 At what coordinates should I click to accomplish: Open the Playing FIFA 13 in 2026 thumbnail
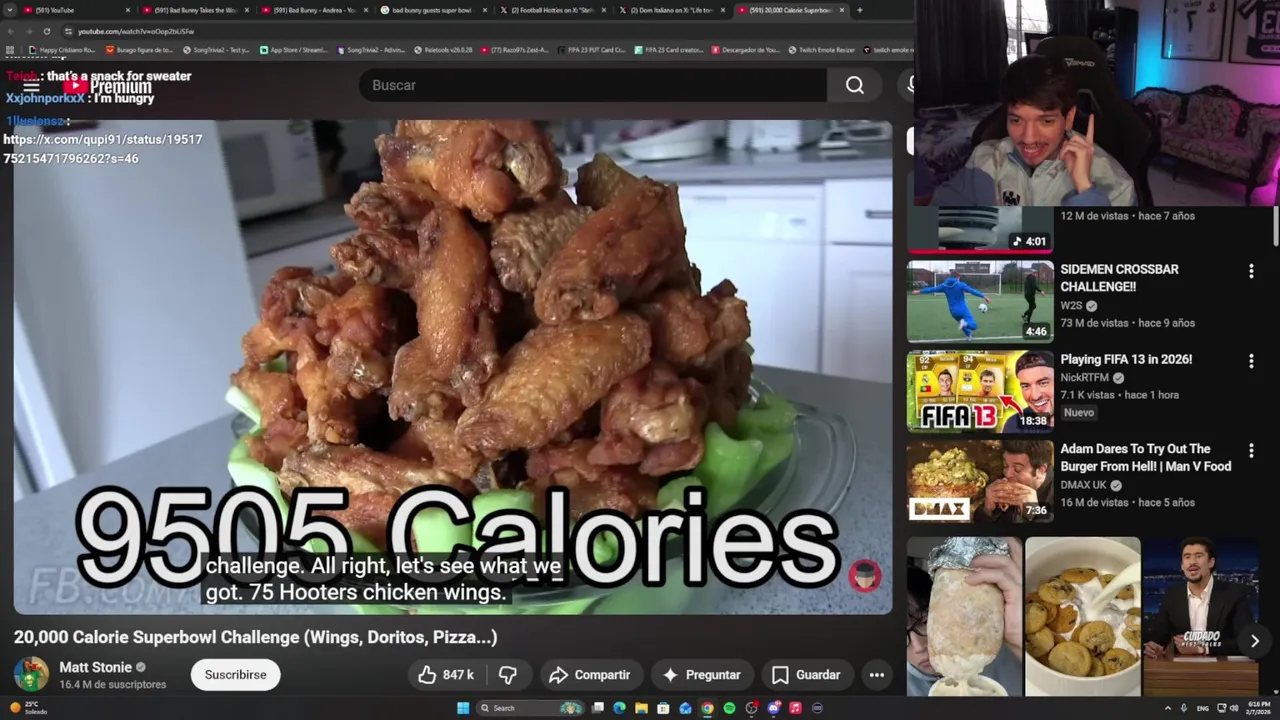pyautogui.click(x=980, y=392)
